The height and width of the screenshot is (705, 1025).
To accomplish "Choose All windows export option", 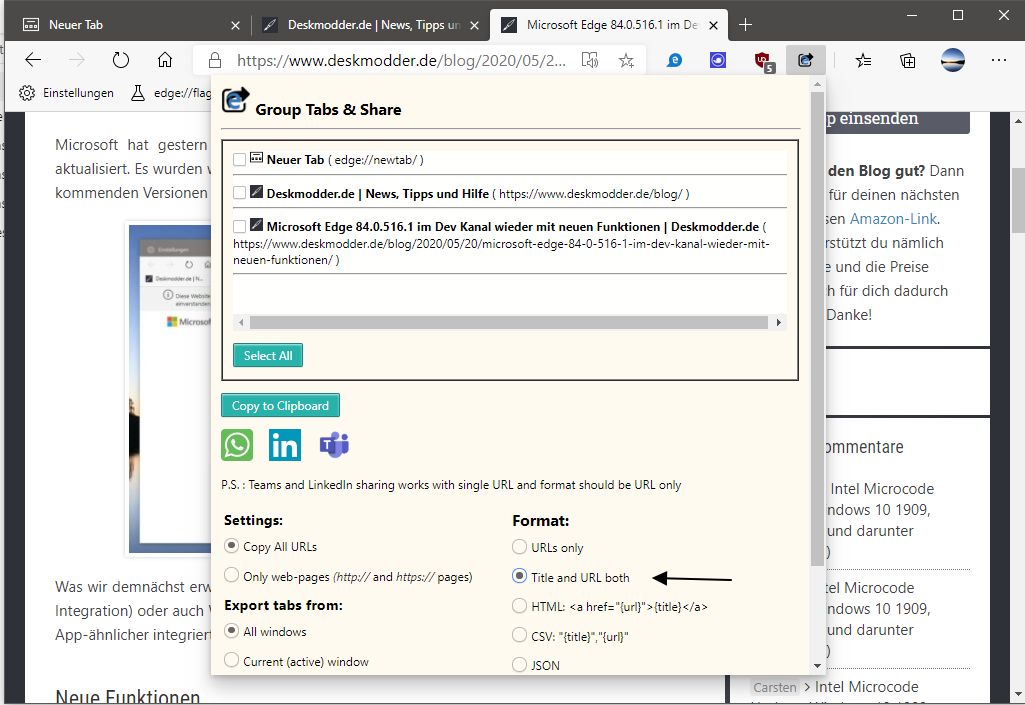I will 231,630.
